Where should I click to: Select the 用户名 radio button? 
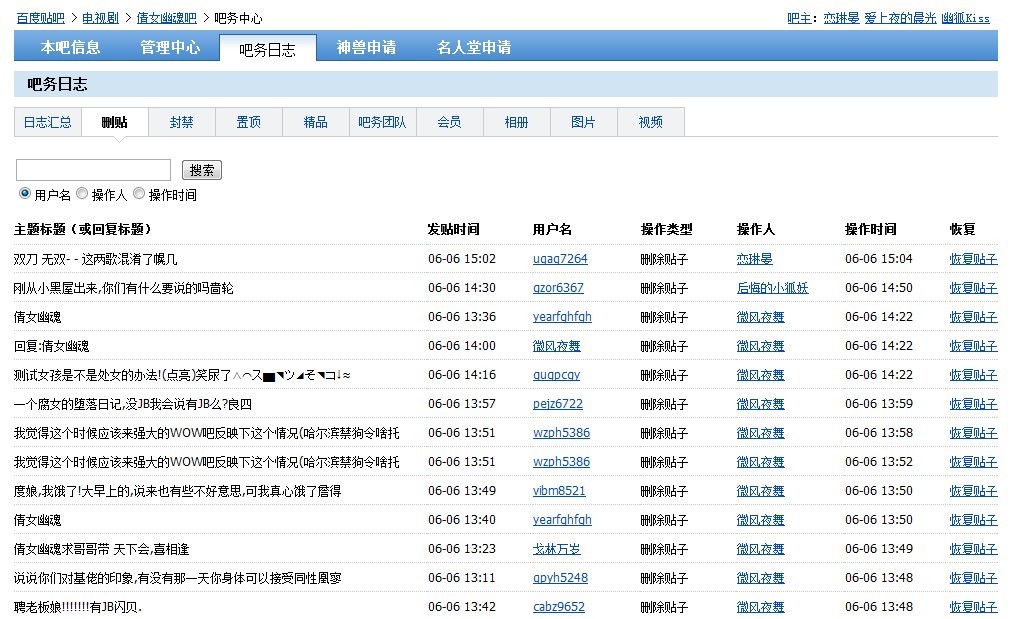click(x=25, y=193)
